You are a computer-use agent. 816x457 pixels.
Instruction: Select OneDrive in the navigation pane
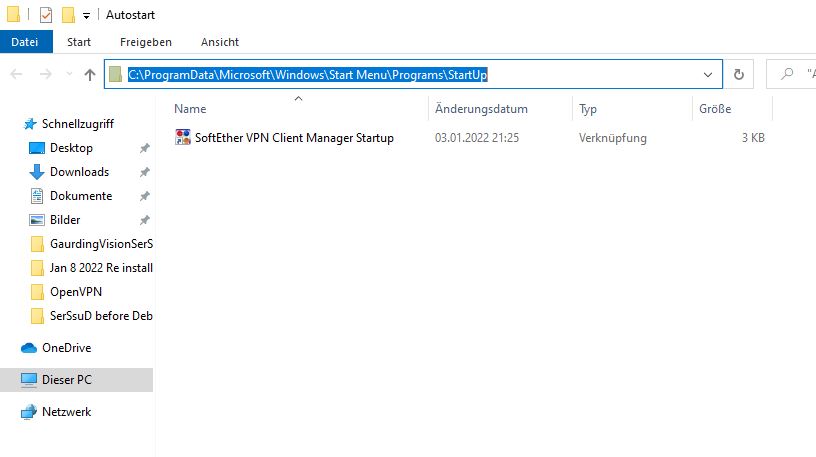66,348
